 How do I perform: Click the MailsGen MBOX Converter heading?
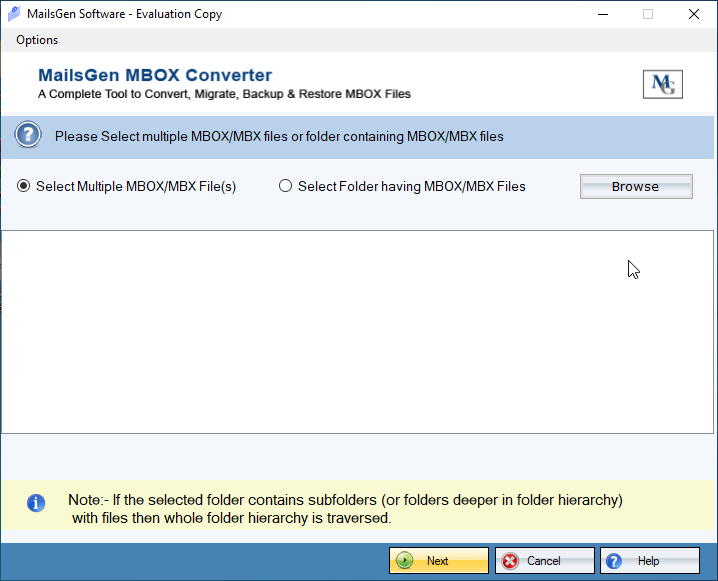tap(155, 75)
